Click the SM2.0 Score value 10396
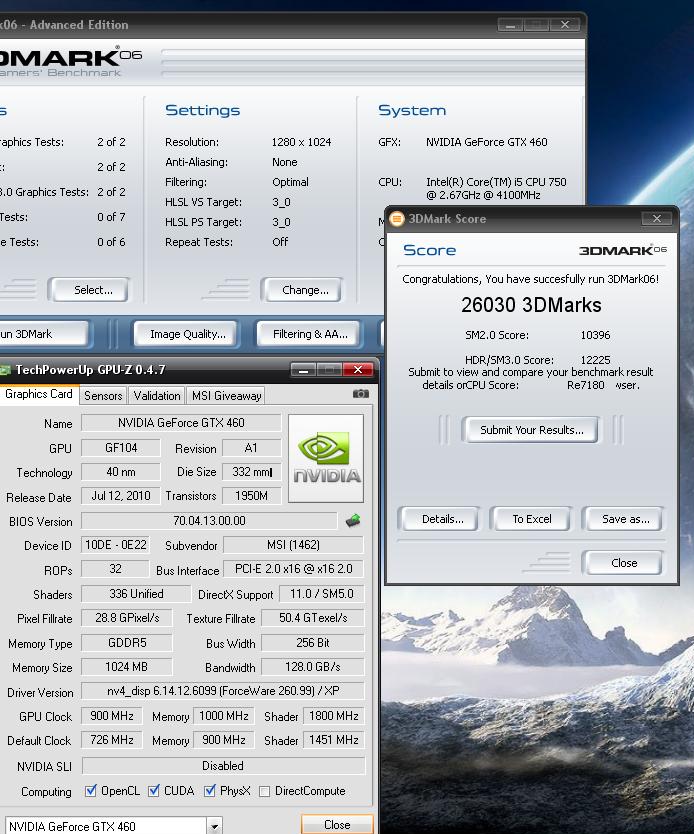This screenshot has width=694, height=834. [595, 335]
